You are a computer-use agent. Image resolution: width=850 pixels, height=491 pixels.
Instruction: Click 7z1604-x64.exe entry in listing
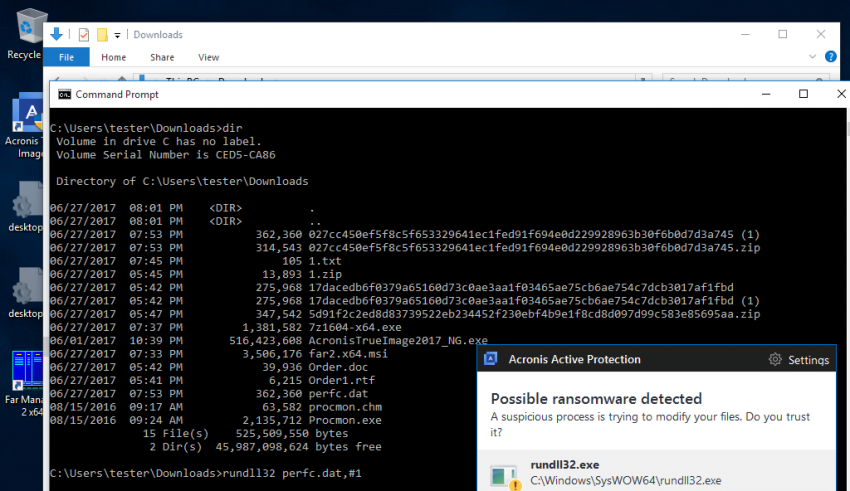coord(355,327)
